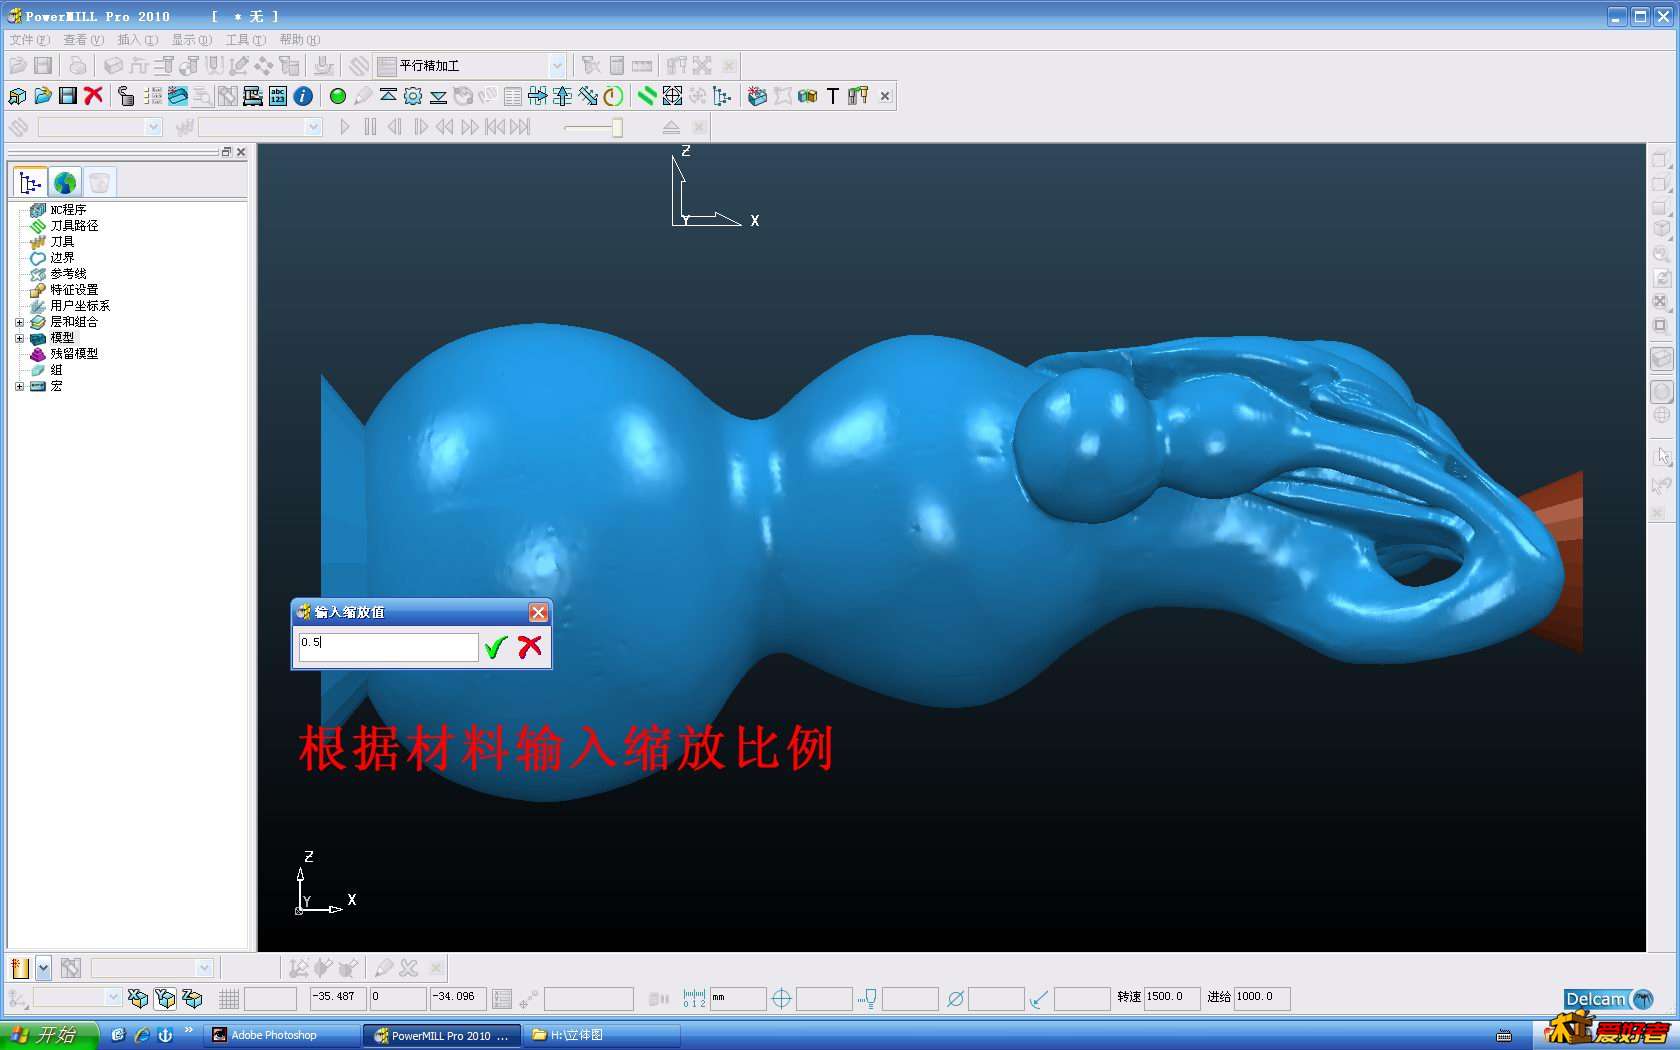Click the X coordinate field showing -35.487
Viewport: 1680px width, 1050px height.
[x=338, y=997]
